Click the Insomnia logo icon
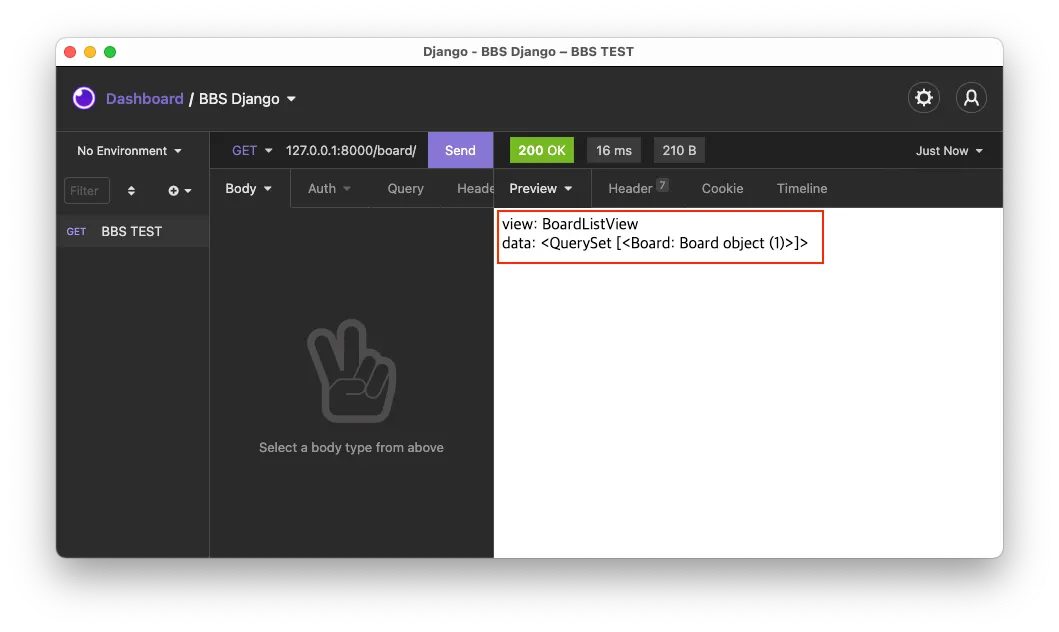The width and height of the screenshot is (1059, 632). pyautogui.click(x=84, y=99)
